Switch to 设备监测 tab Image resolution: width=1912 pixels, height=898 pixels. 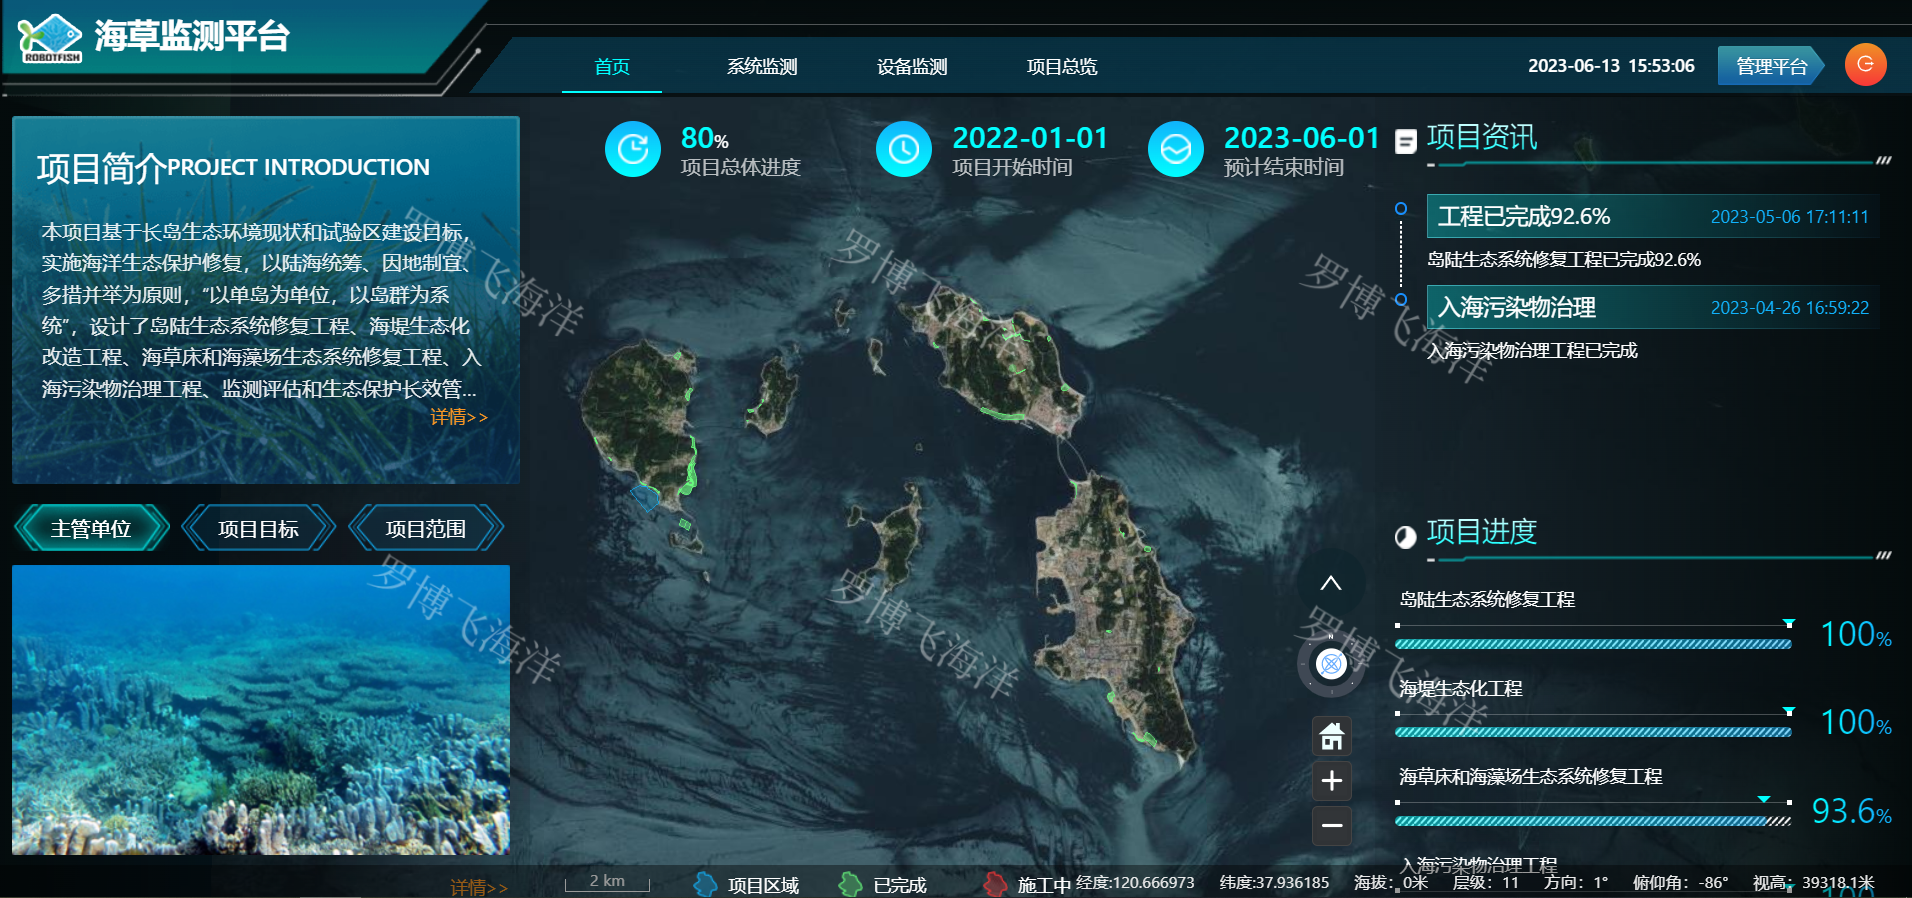[x=912, y=67]
